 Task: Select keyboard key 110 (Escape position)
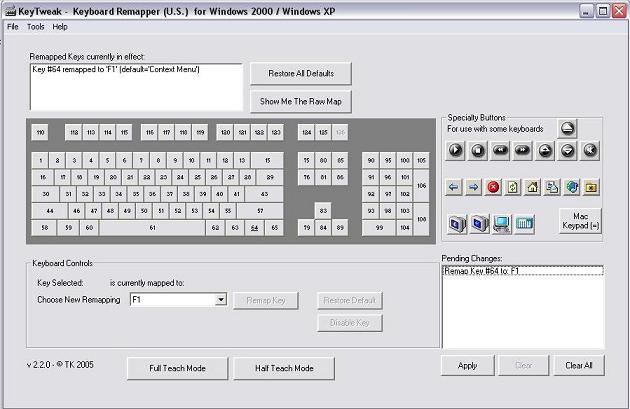tap(40, 132)
